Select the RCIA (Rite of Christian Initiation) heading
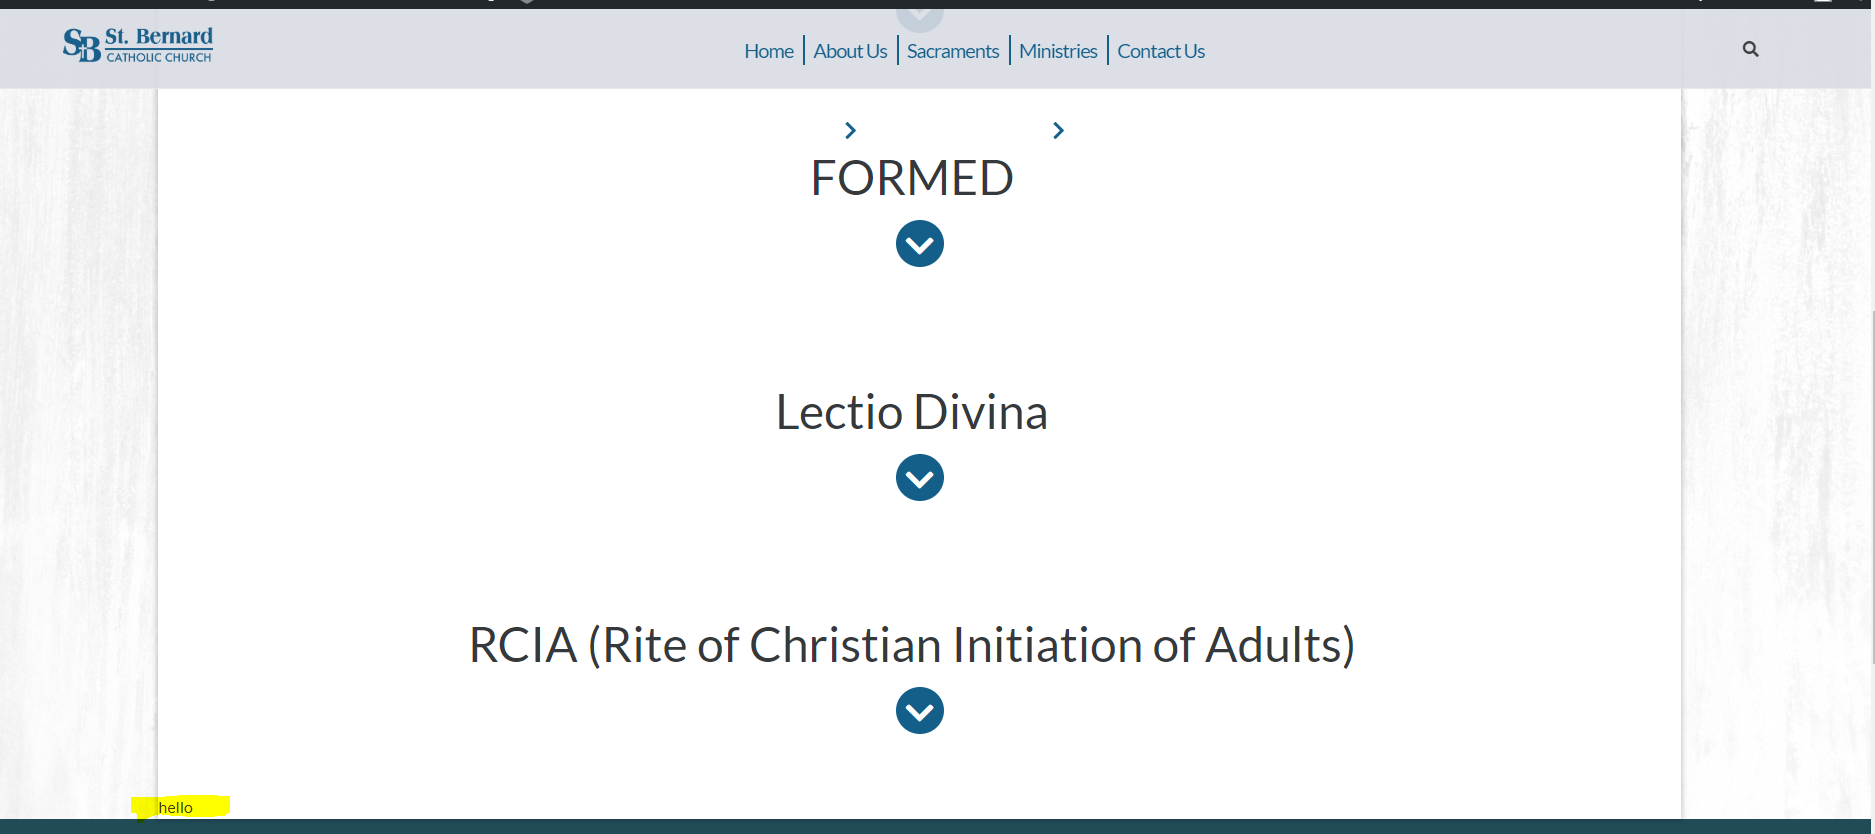The image size is (1875, 834). coord(912,645)
